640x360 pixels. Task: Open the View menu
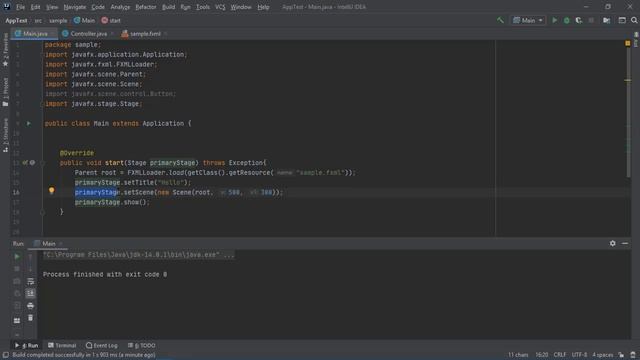coord(52,7)
